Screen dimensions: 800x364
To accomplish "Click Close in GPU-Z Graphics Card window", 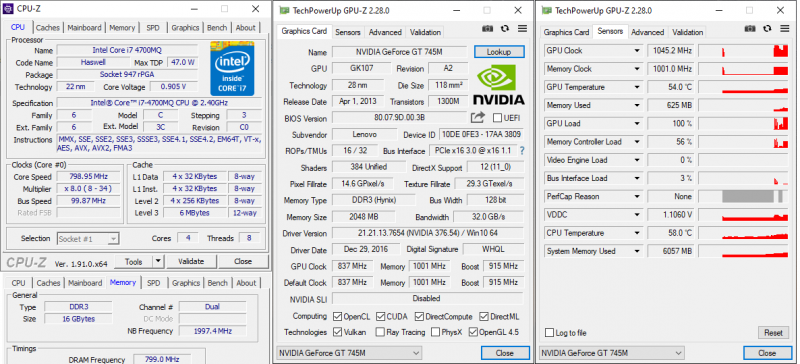I will point(505,353).
